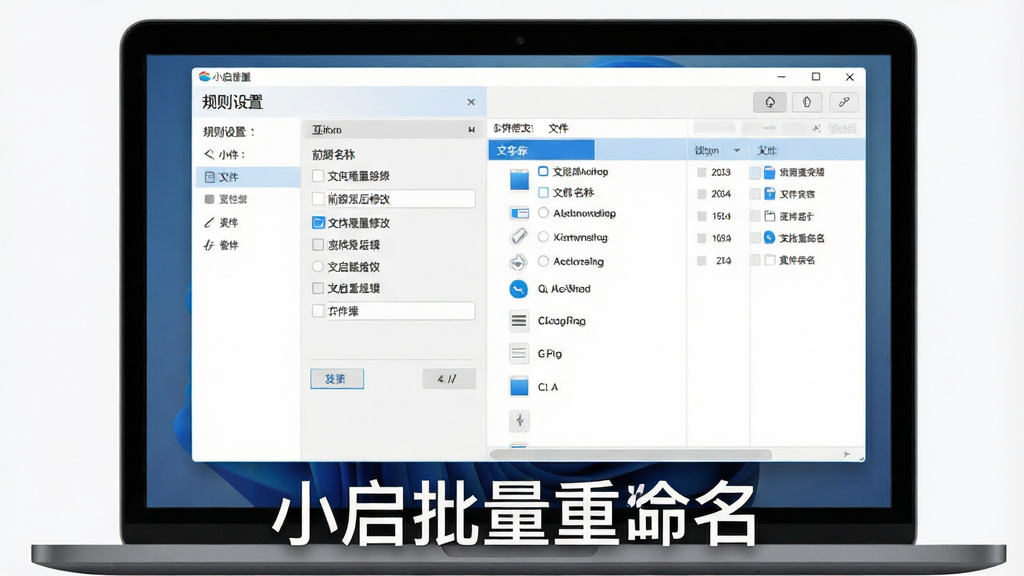Screen dimensions: 1024x576
Task: Select the Xiamwnsitag radio button
Action: pos(543,236)
